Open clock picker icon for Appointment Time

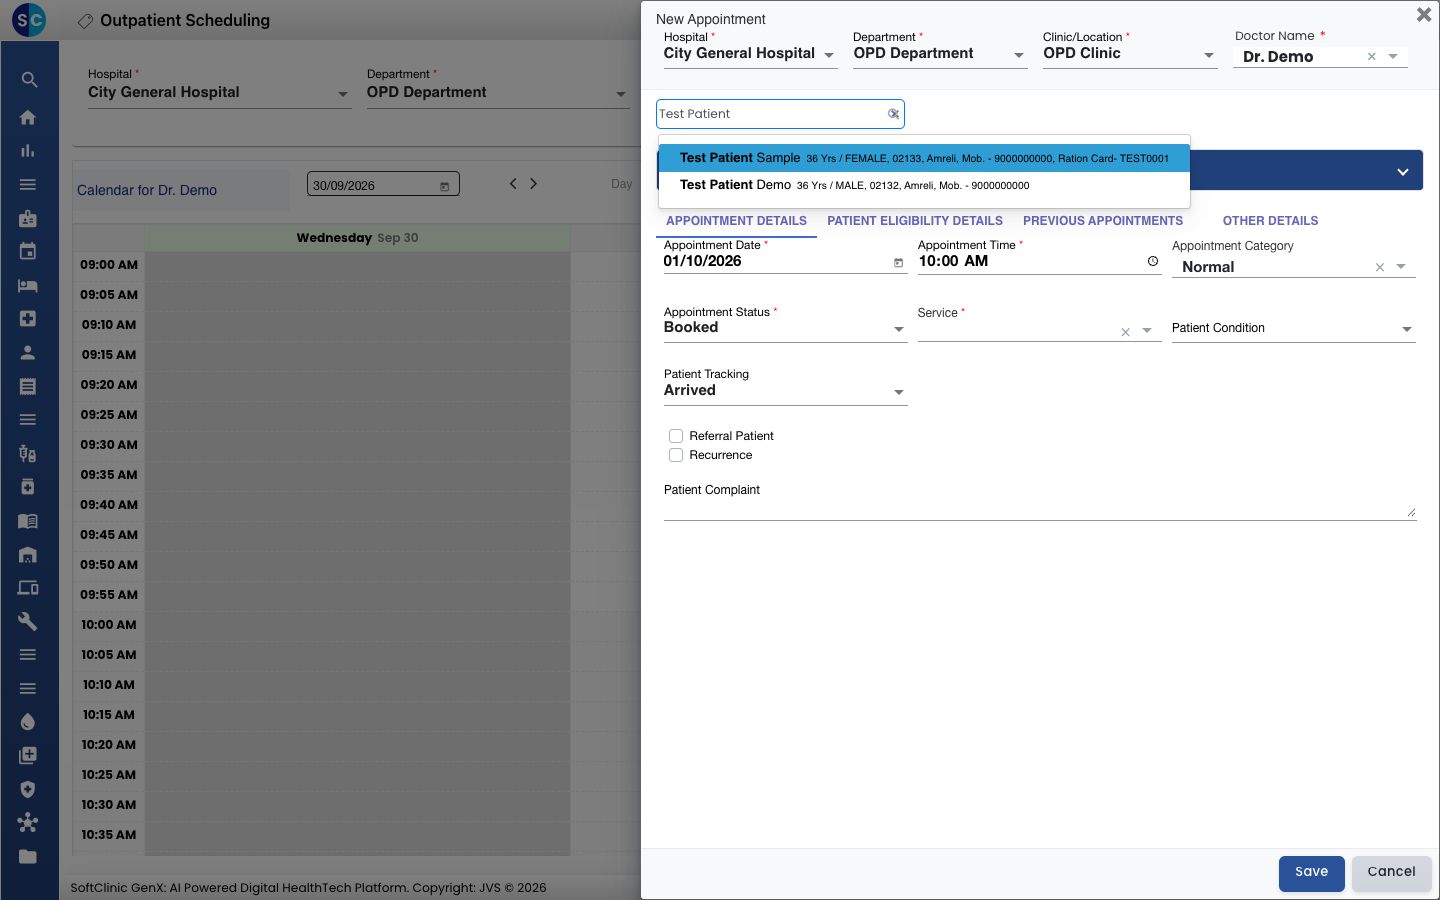coord(1153,261)
